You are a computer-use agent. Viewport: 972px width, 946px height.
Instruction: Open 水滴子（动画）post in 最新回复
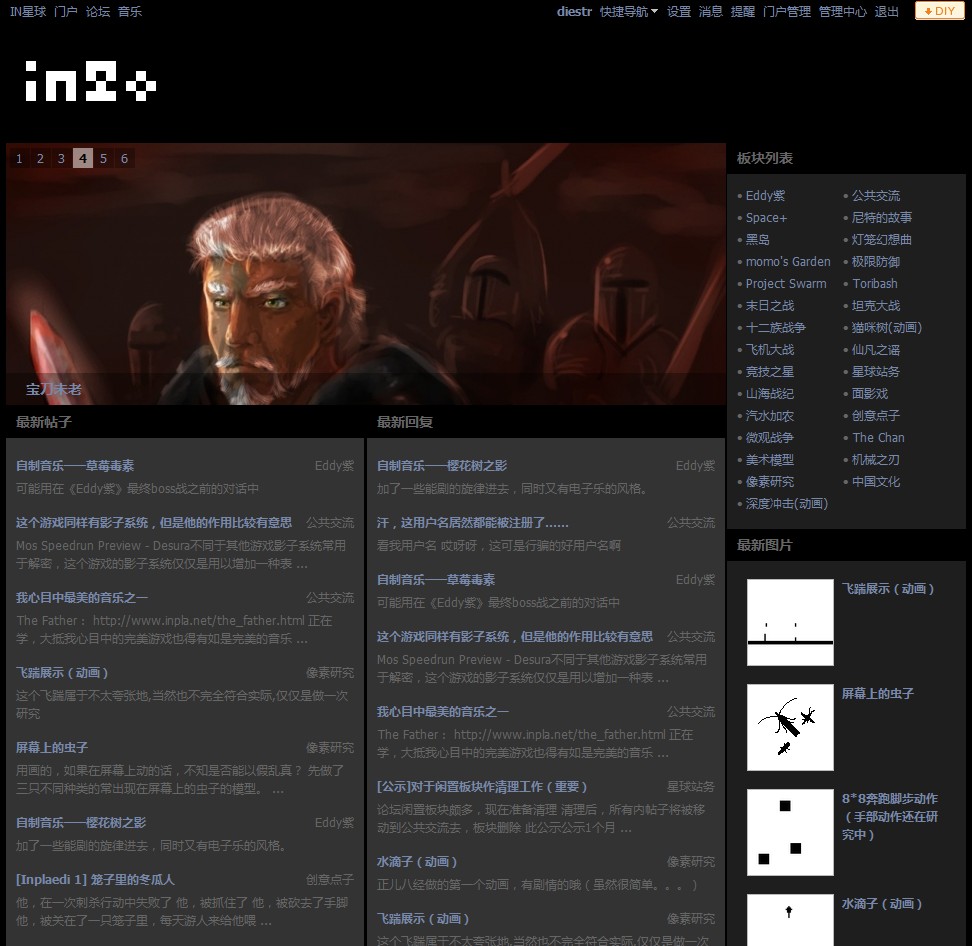point(417,862)
